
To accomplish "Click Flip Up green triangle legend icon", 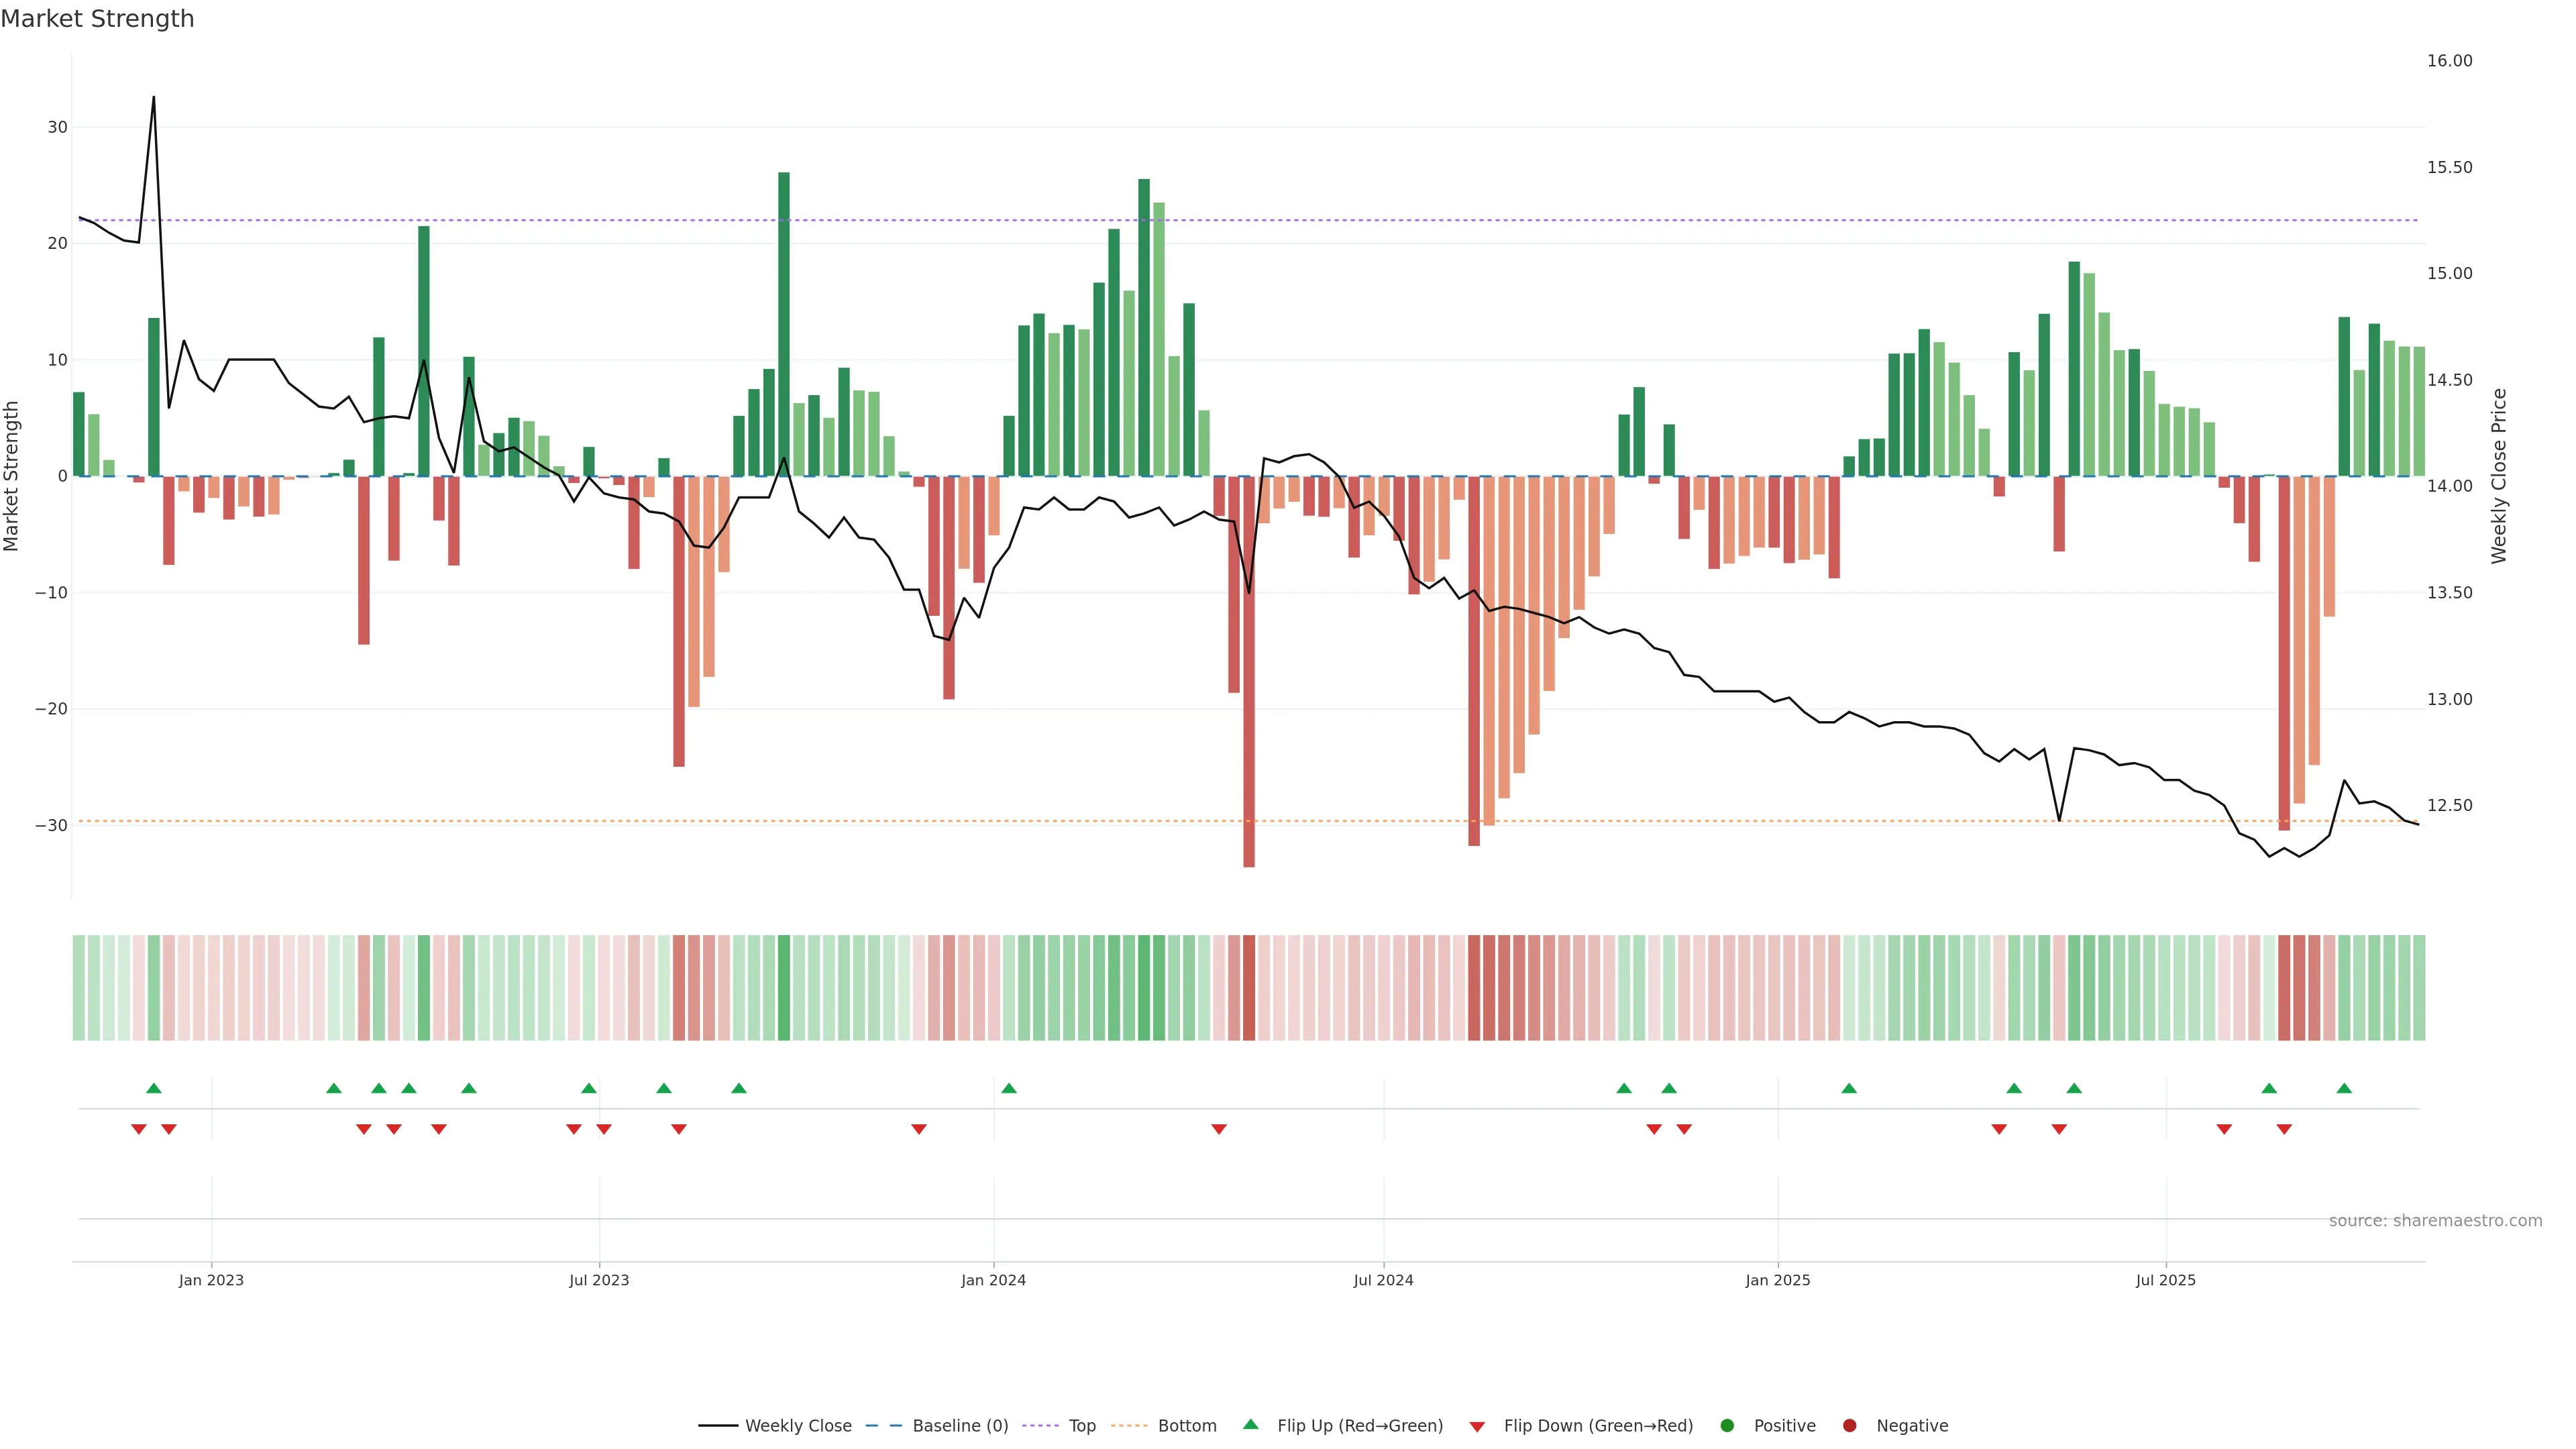I will point(1250,1424).
